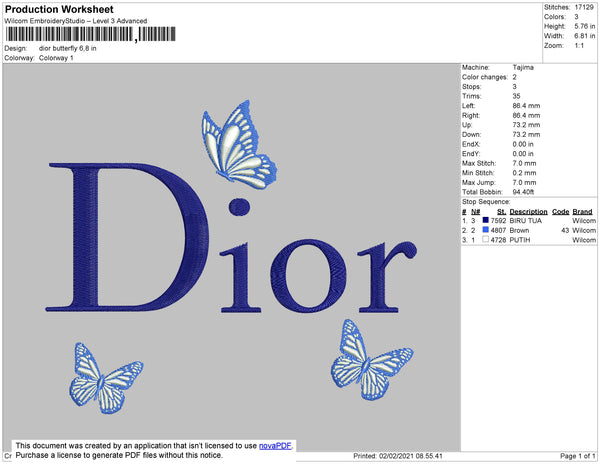Click the top butterfly embroidery graphic
The height and width of the screenshot is (464, 600).
point(239,145)
